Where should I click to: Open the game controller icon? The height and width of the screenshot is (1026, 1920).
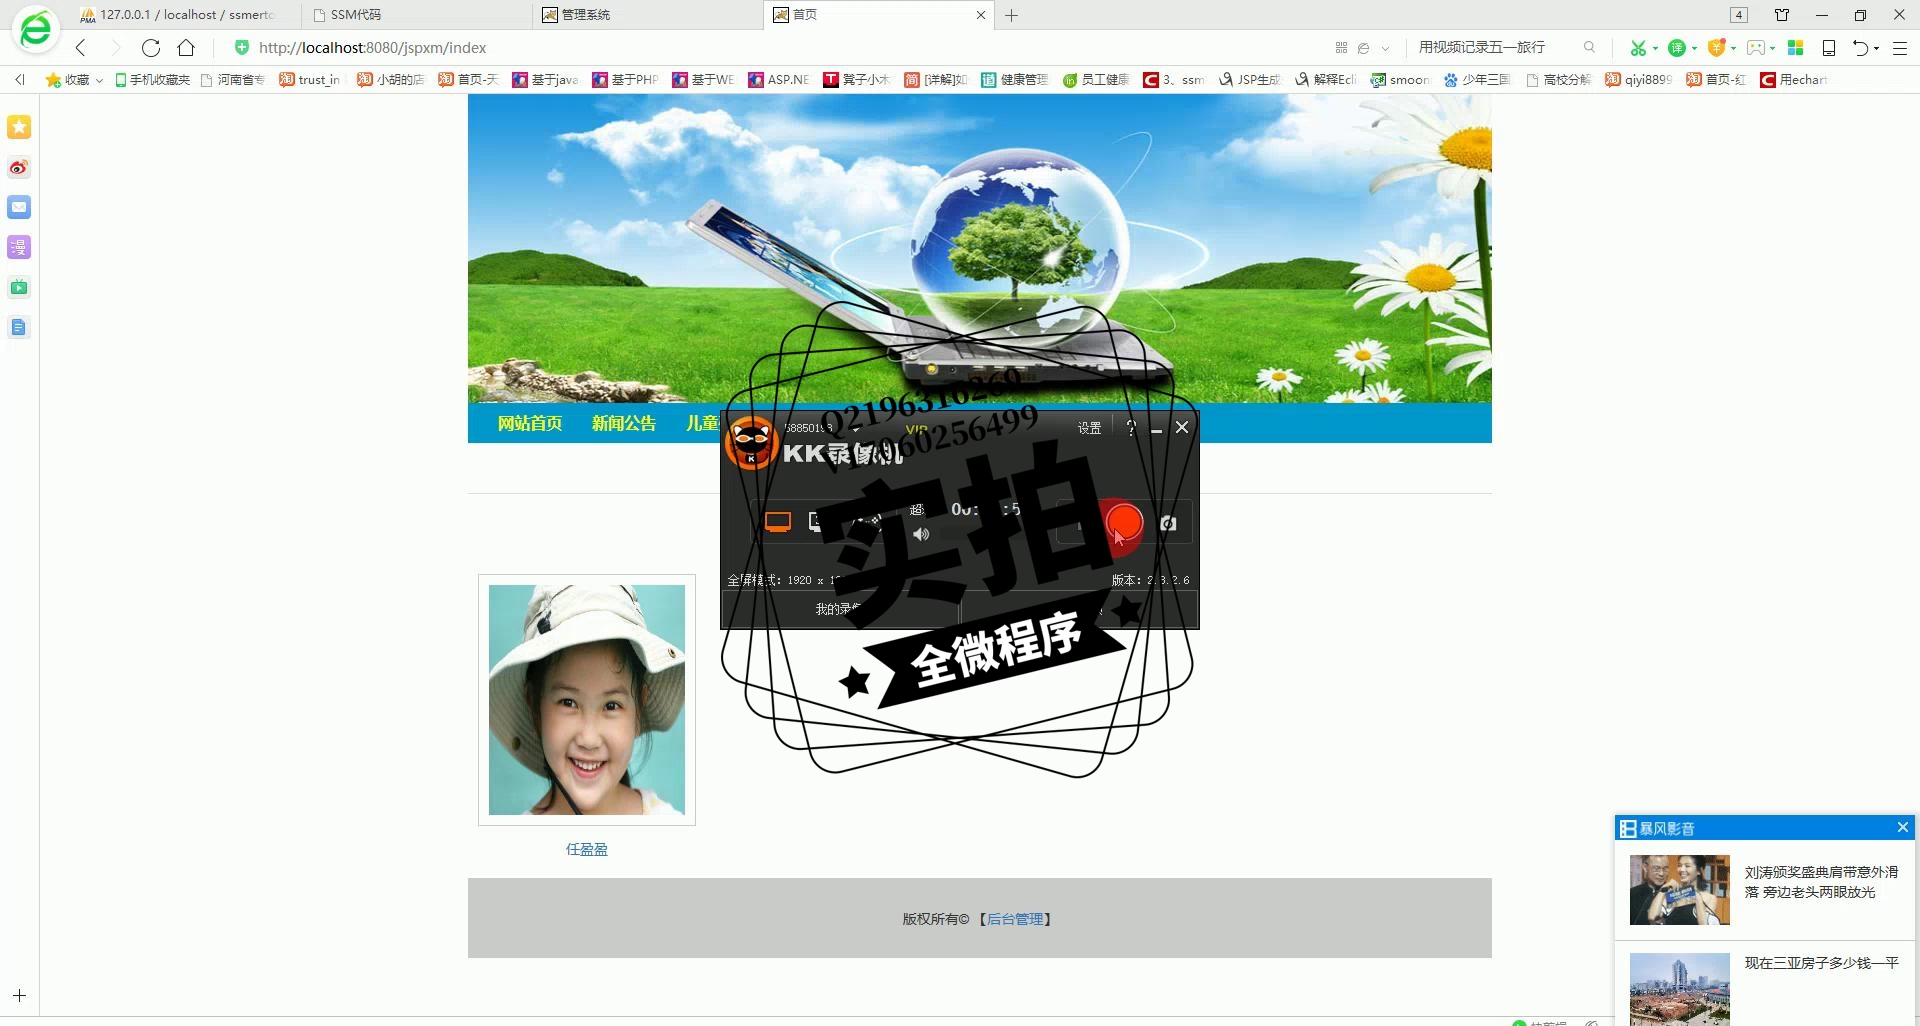coord(1755,47)
